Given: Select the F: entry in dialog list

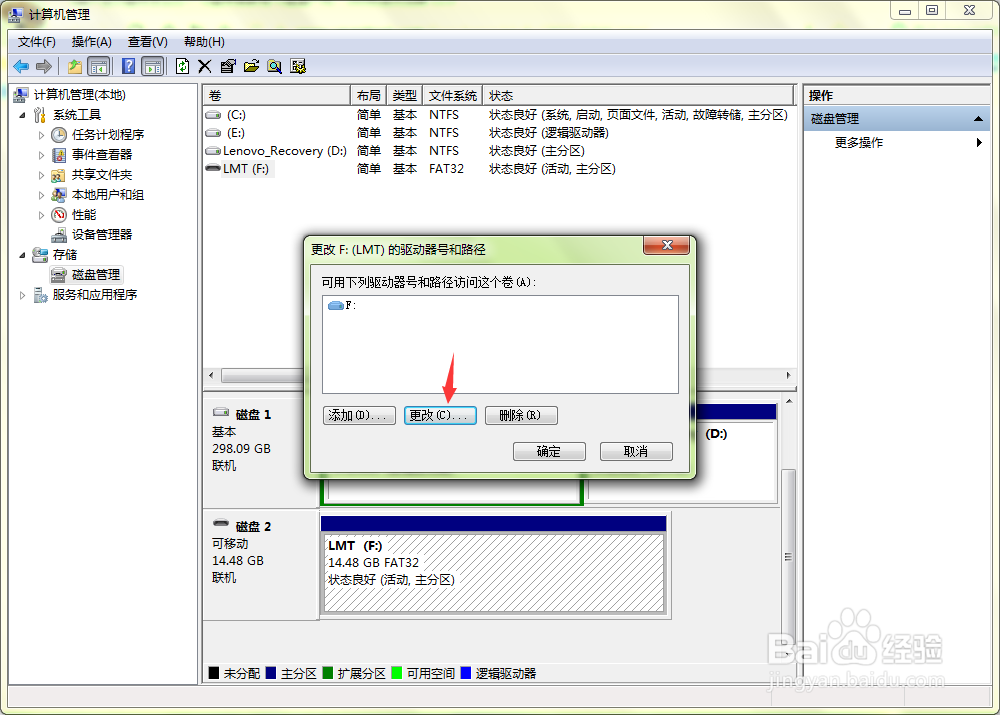Looking at the screenshot, I should coord(342,306).
